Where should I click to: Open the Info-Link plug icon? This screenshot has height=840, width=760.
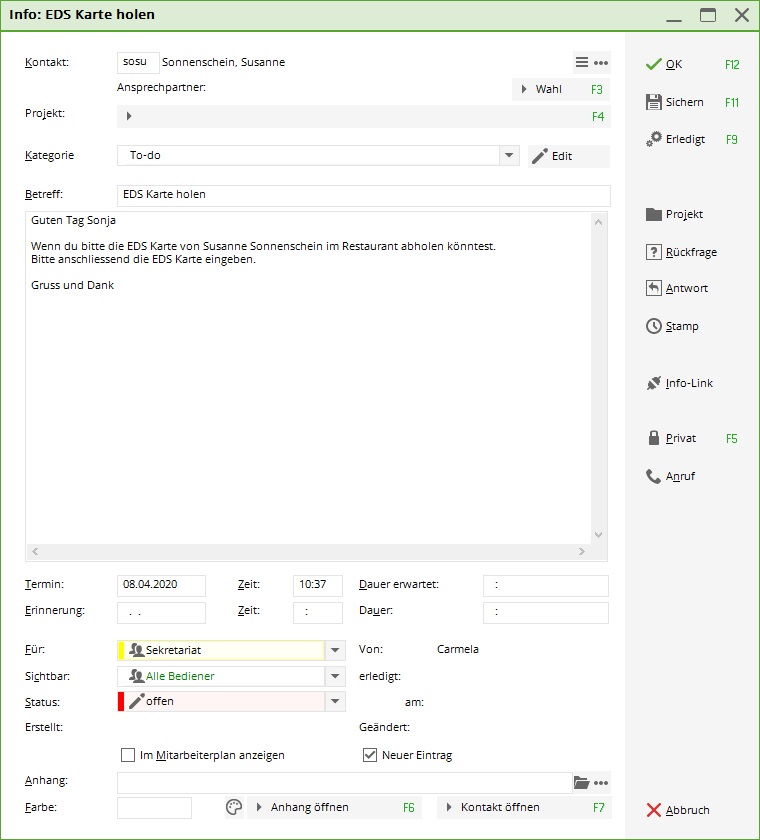(x=654, y=383)
